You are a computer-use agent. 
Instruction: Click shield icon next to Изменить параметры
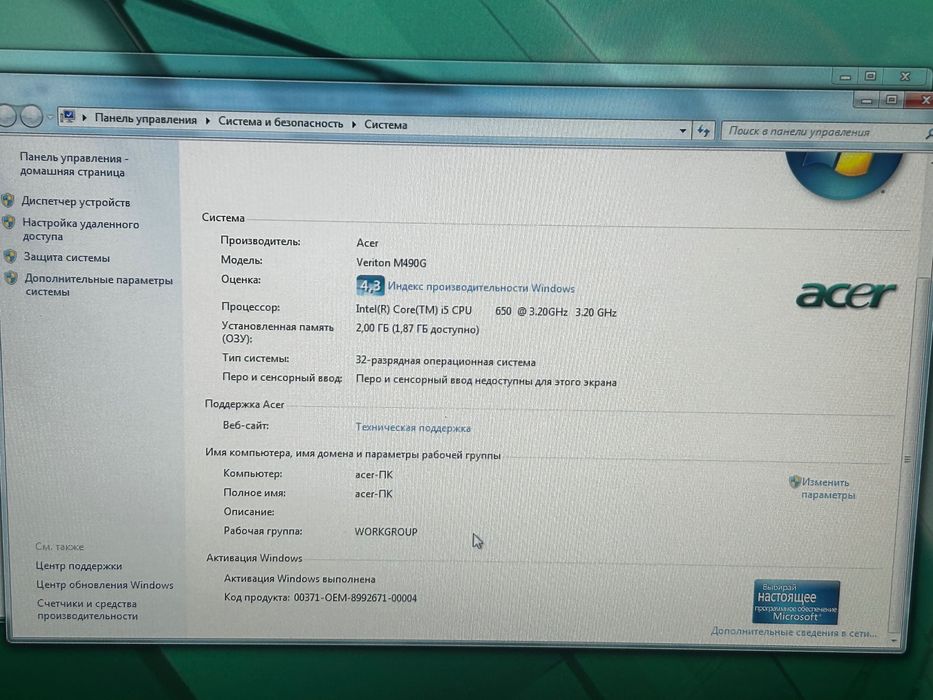pos(794,481)
